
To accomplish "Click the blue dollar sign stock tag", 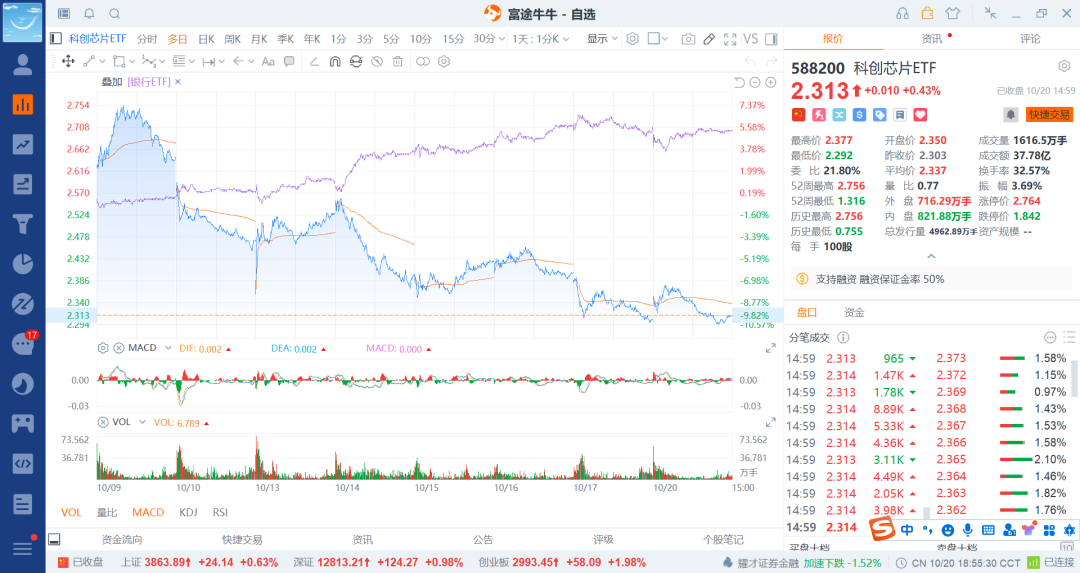I will coord(859,114).
